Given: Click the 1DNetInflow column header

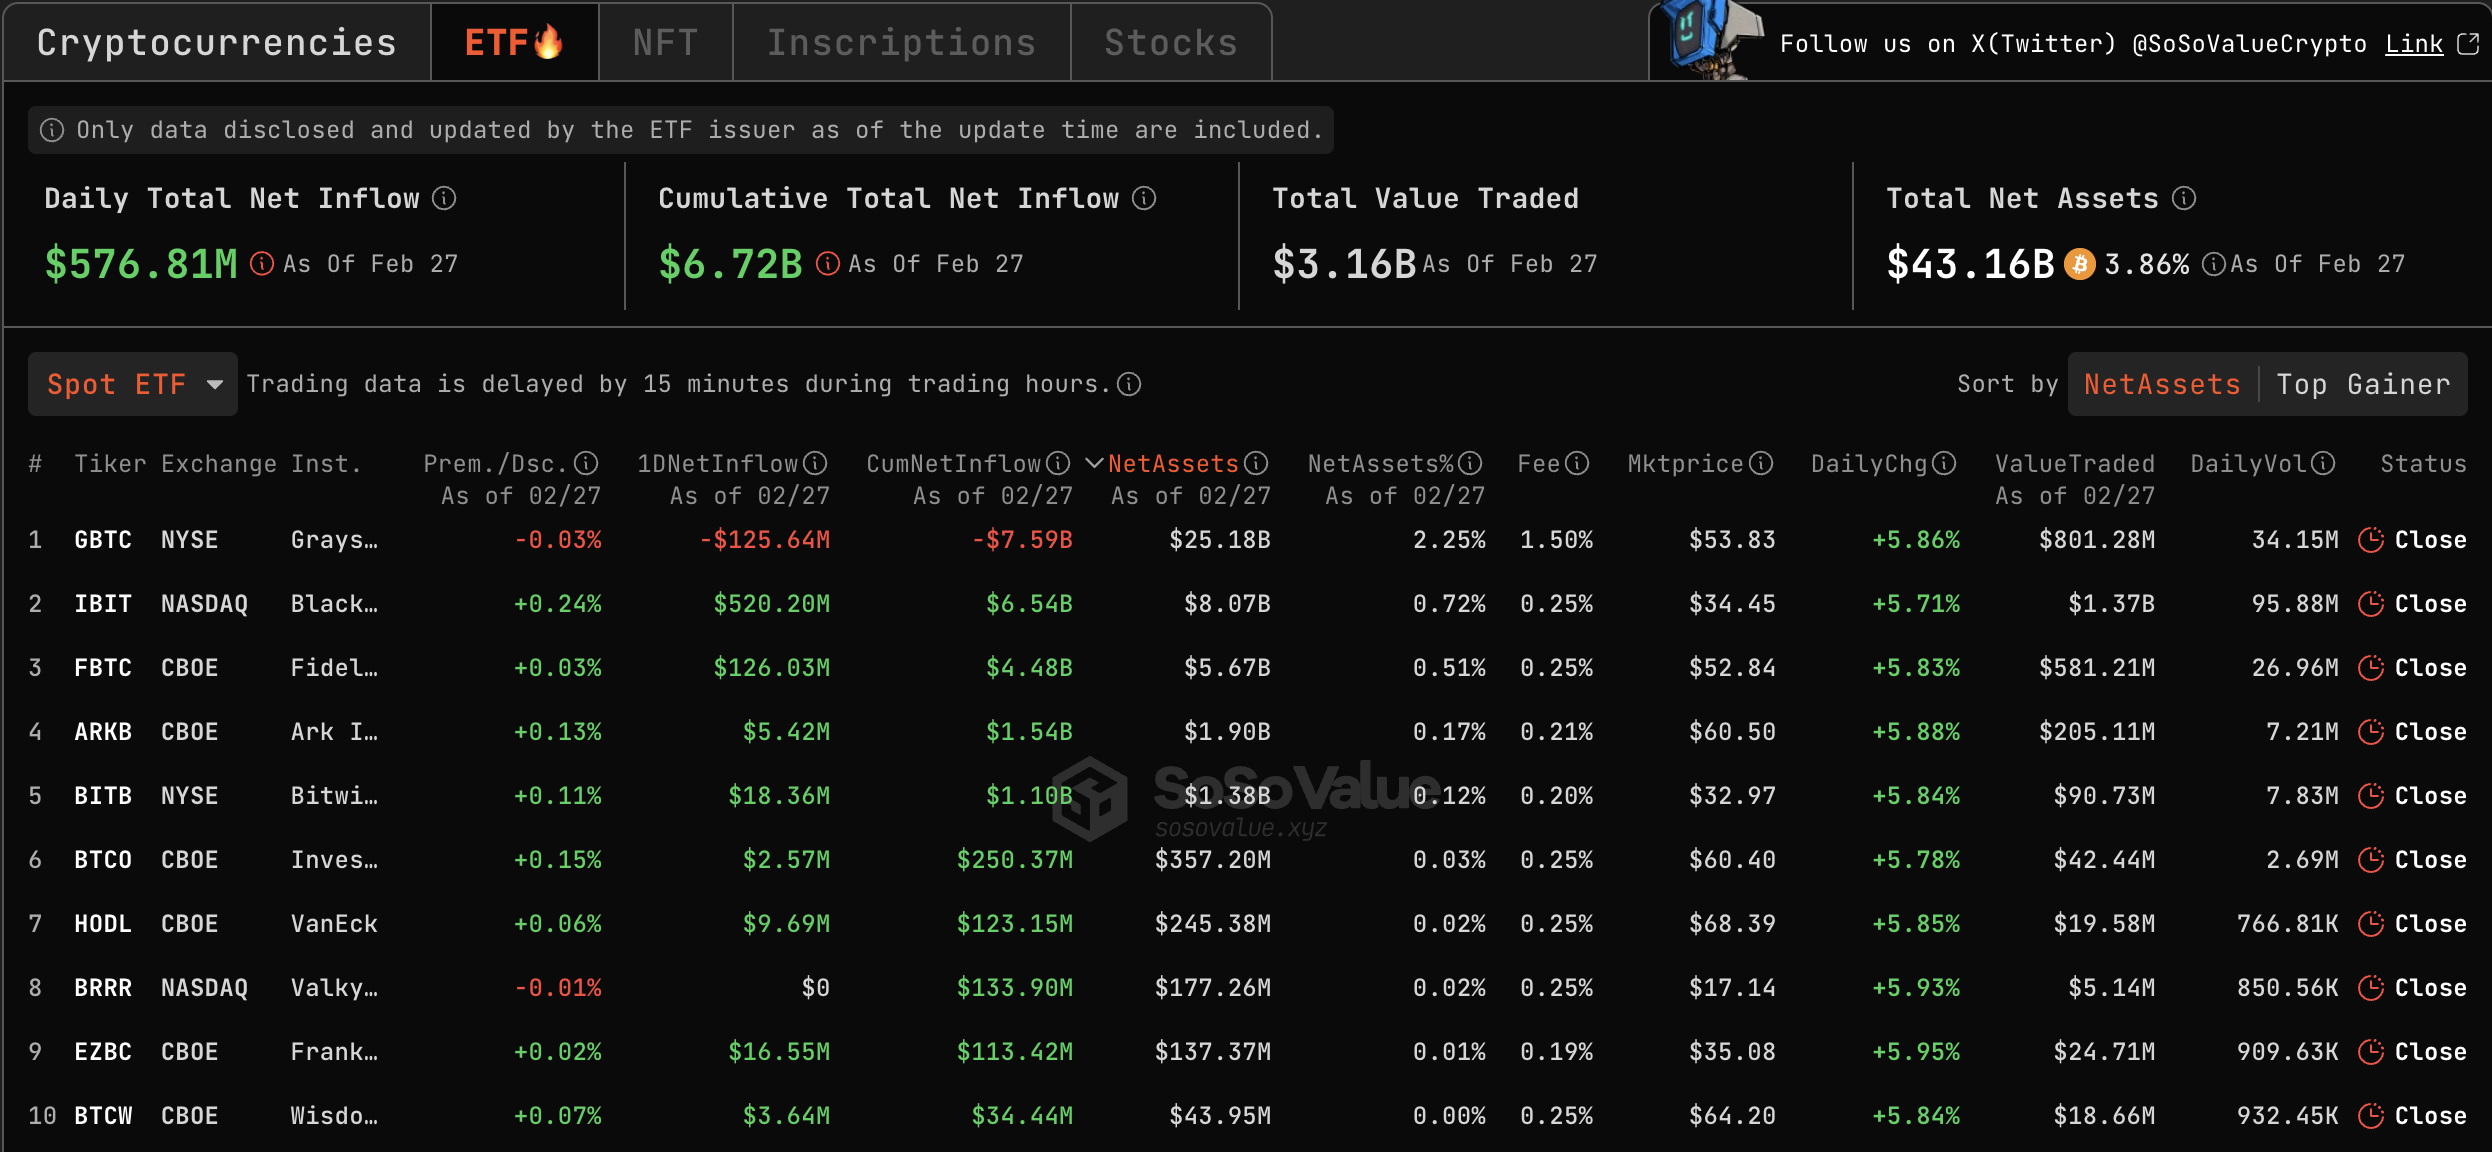Looking at the screenshot, I should tap(717, 464).
